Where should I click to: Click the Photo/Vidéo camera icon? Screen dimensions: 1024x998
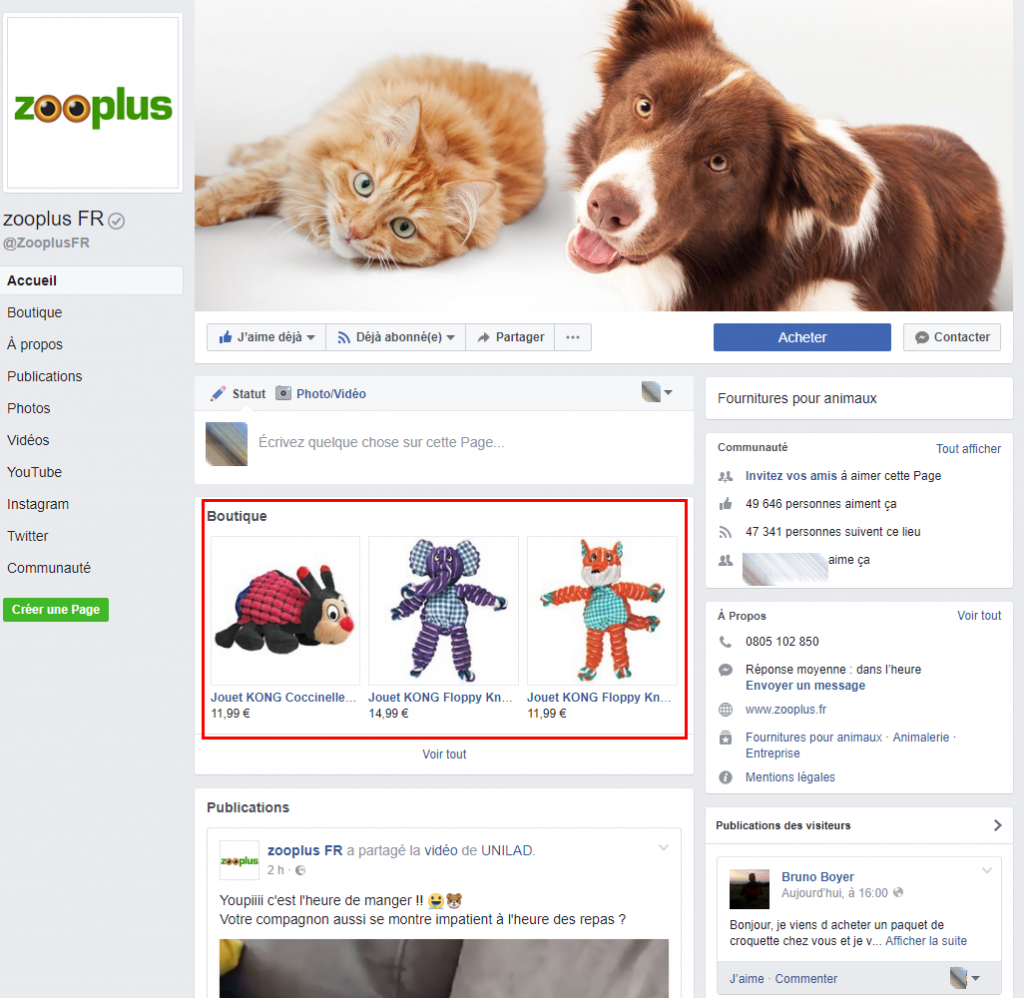point(284,394)
